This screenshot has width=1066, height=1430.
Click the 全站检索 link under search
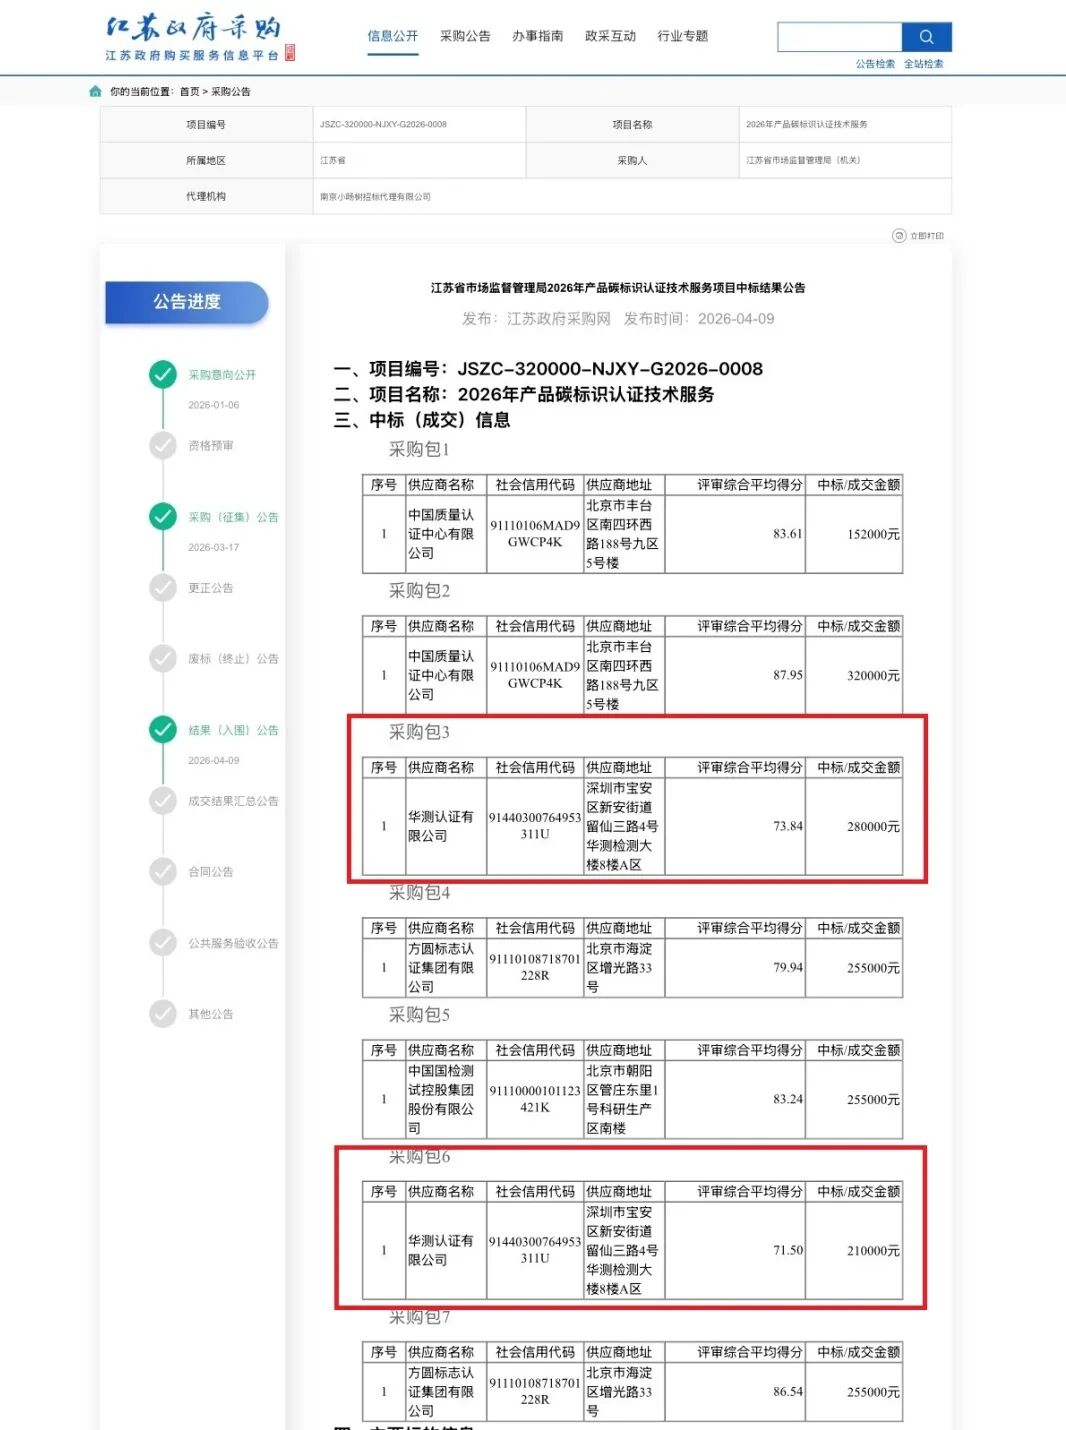923,64
